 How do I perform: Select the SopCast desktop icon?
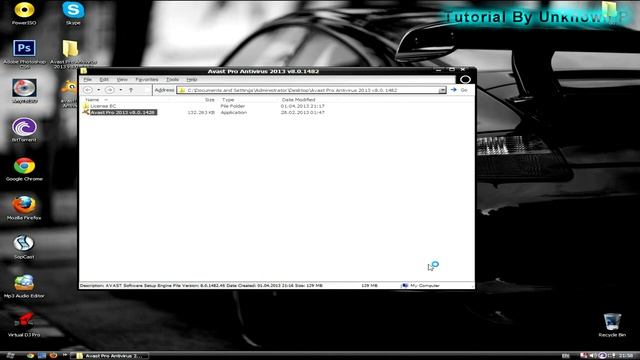(x=24, y=244)
